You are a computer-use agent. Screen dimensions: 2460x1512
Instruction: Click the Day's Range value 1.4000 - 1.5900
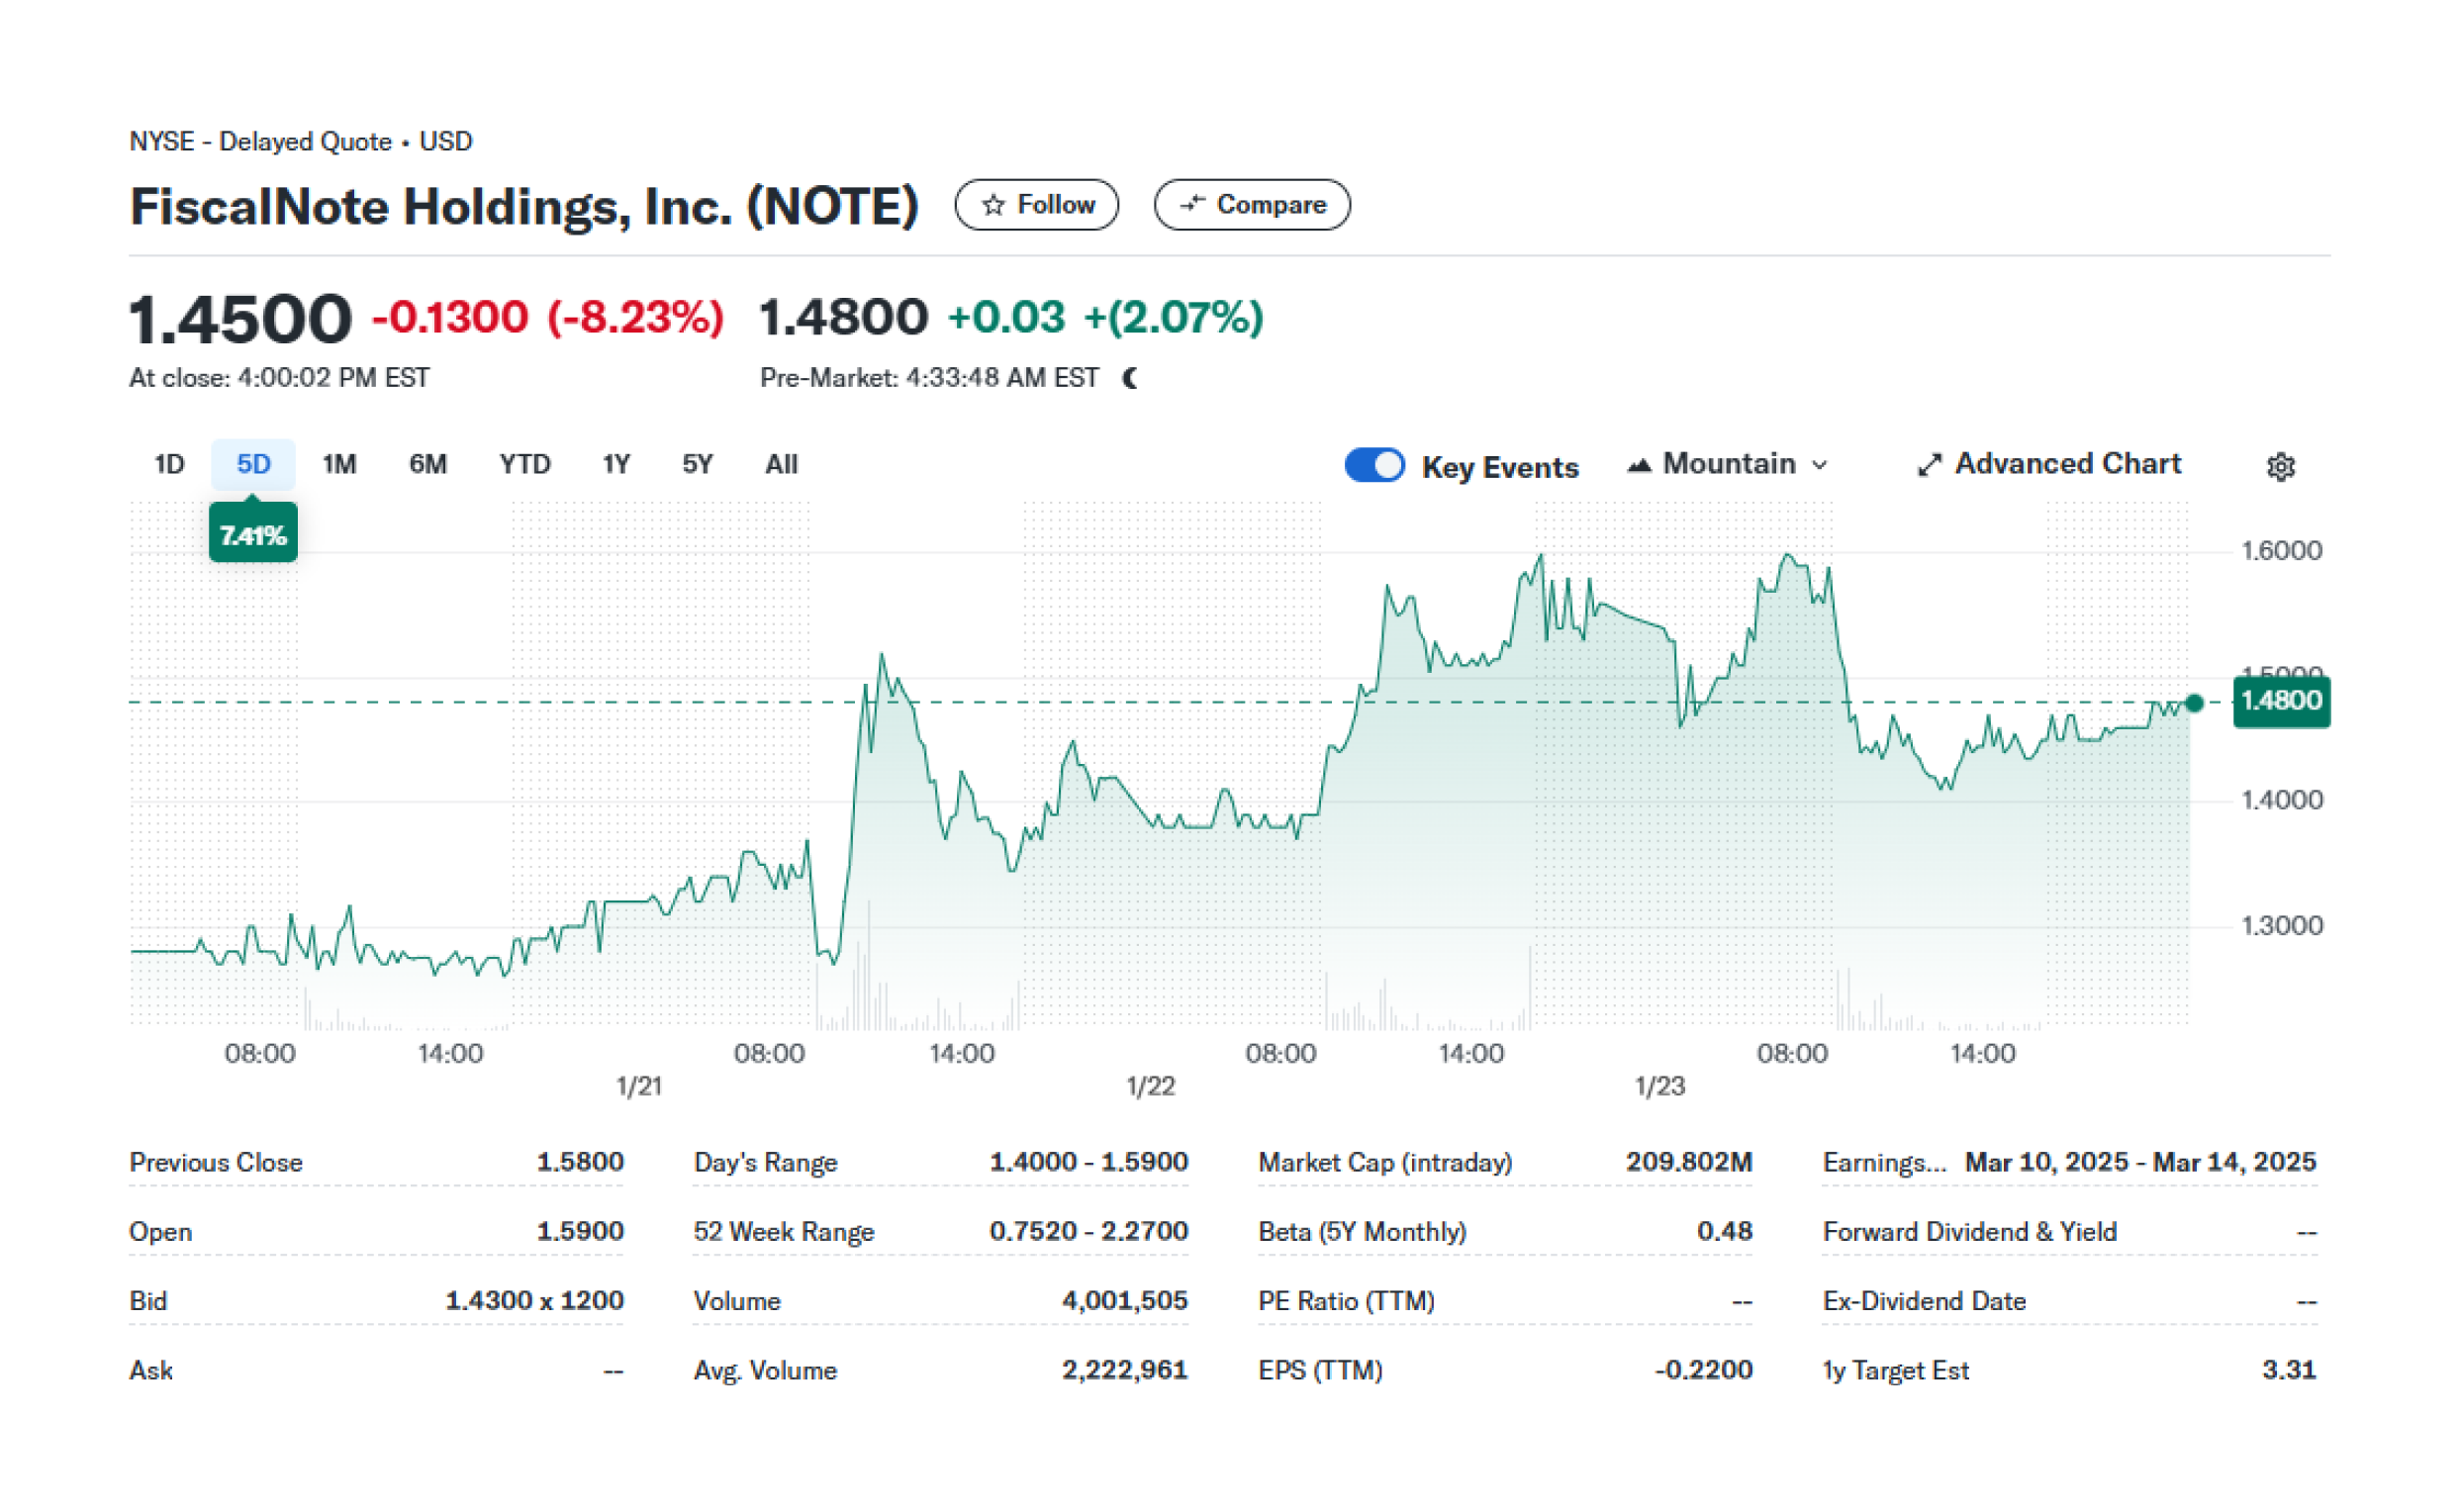pos(1088,1162)
